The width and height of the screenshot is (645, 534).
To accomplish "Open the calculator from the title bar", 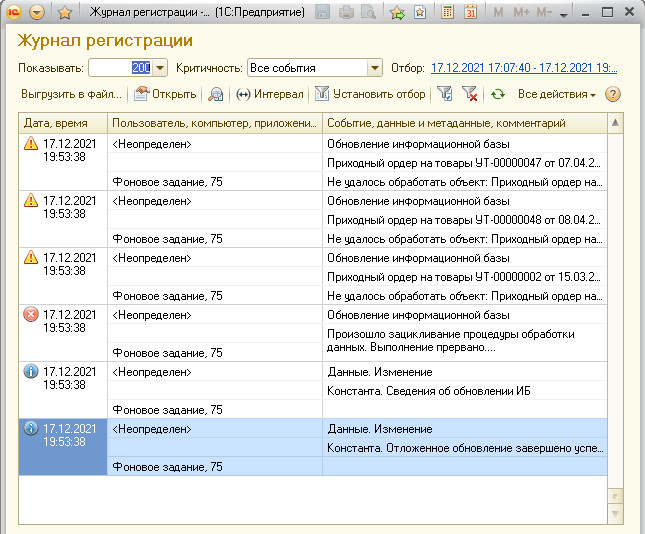I will (x=445, y=13).
